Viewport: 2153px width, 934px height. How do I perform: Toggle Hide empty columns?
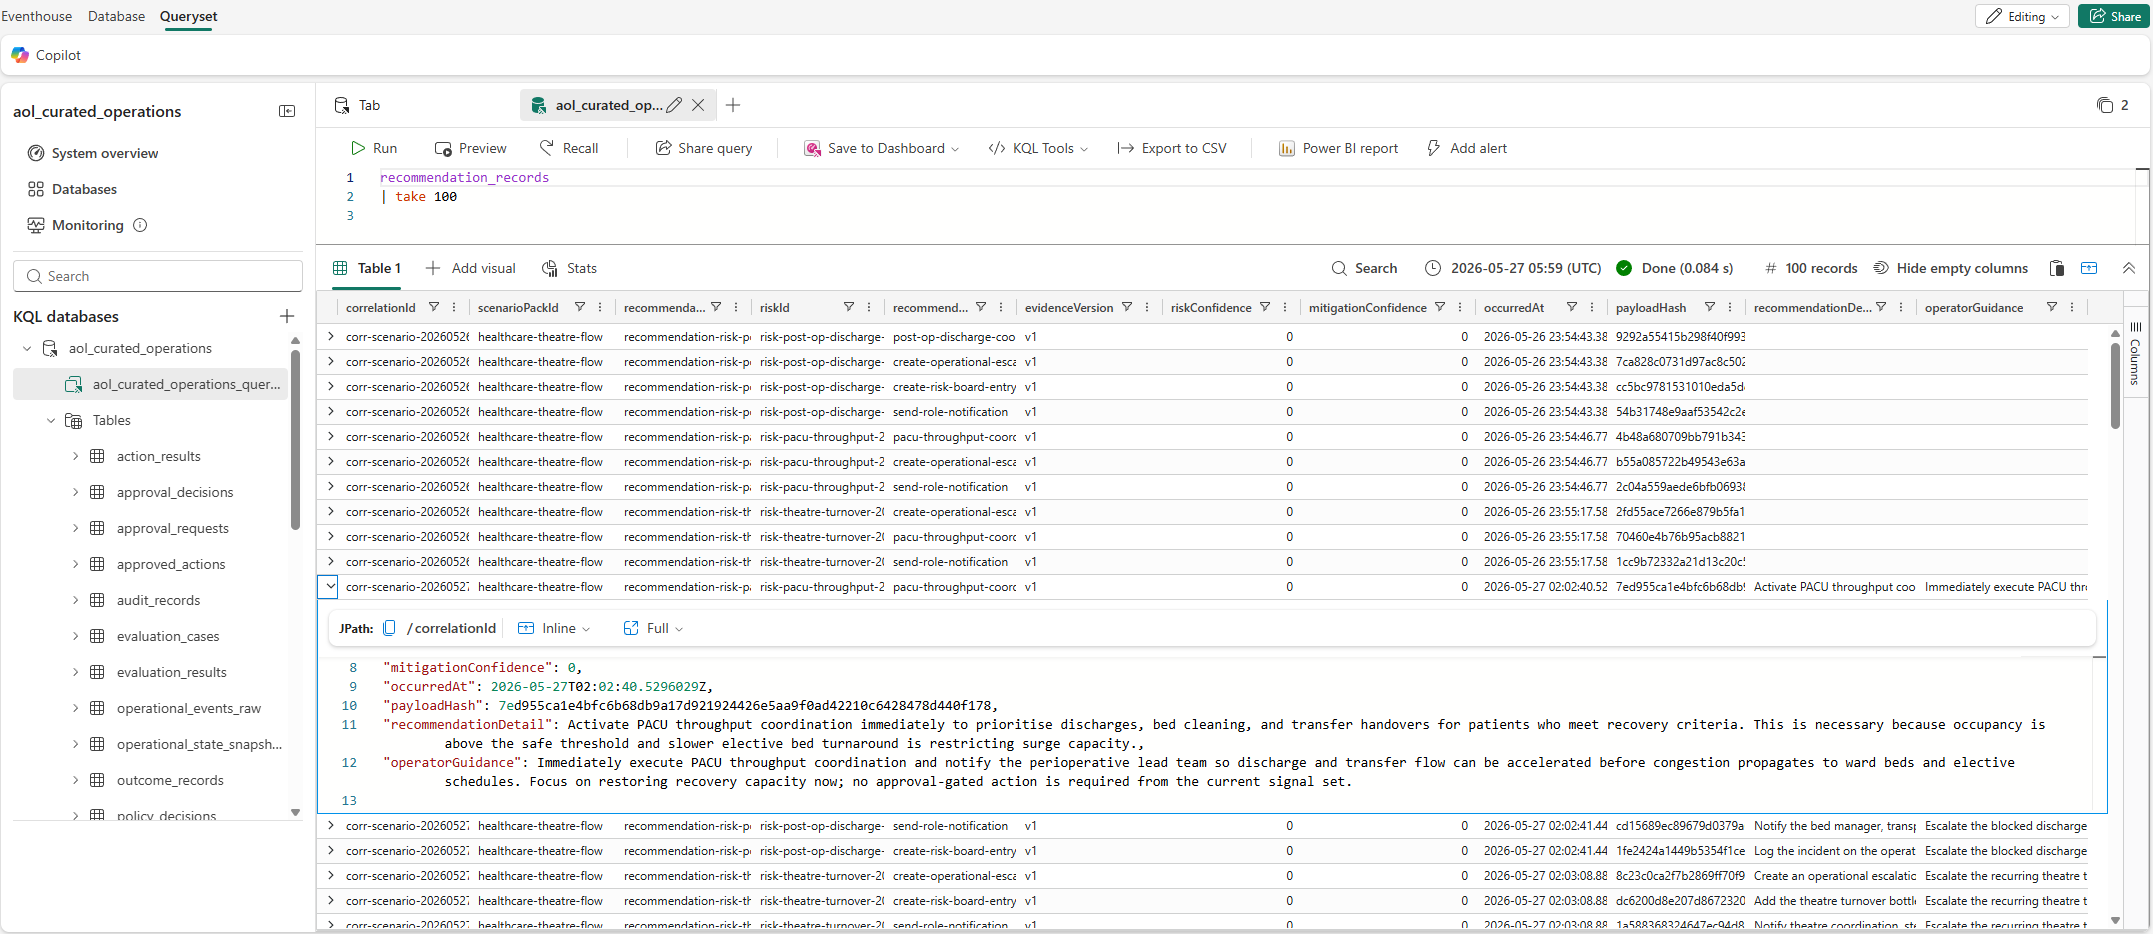click(x=1951, y=268)
